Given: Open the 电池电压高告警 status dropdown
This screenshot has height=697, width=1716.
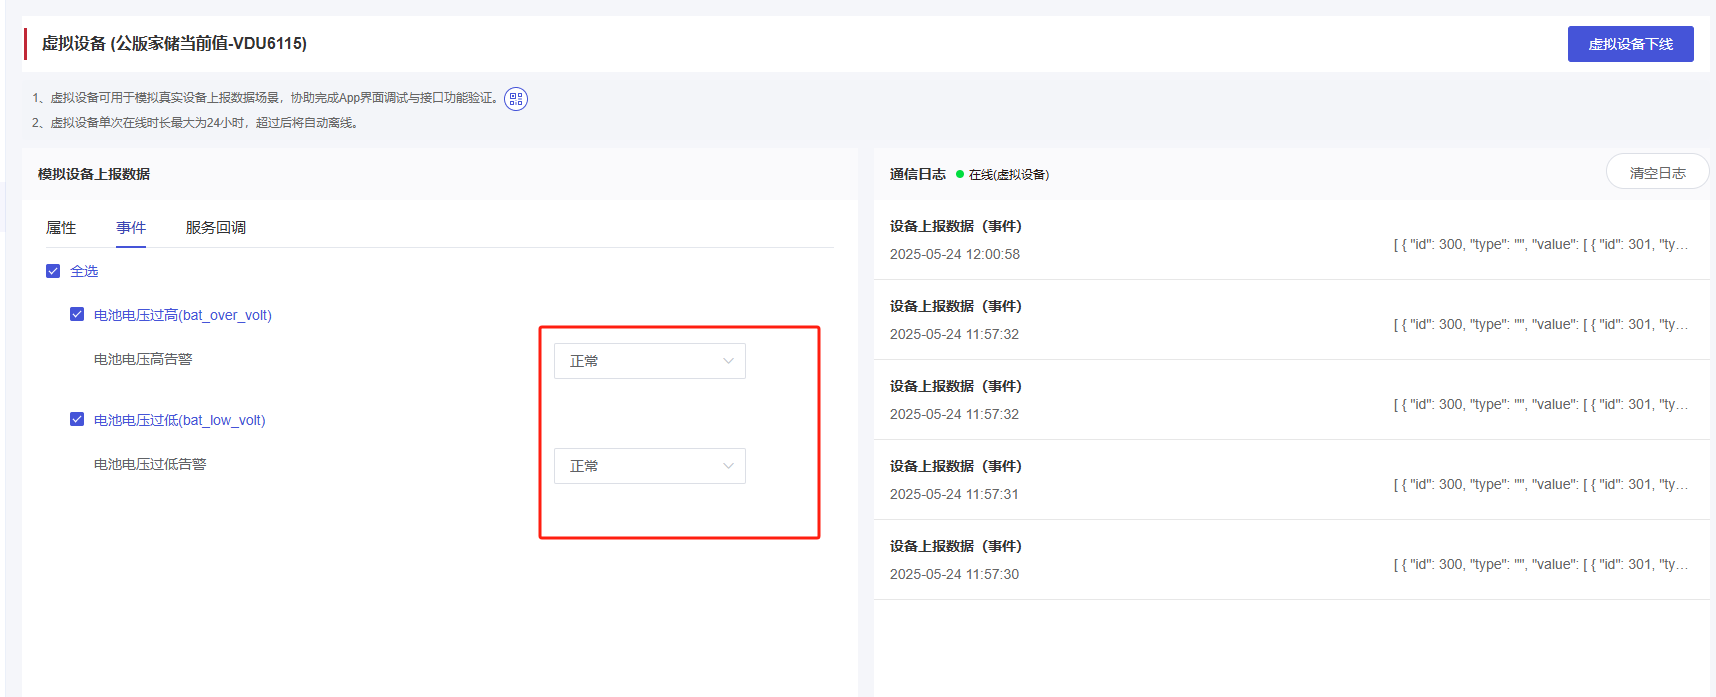Looking at the screenshot, I should pyautogui.click(x=650, y=361).
